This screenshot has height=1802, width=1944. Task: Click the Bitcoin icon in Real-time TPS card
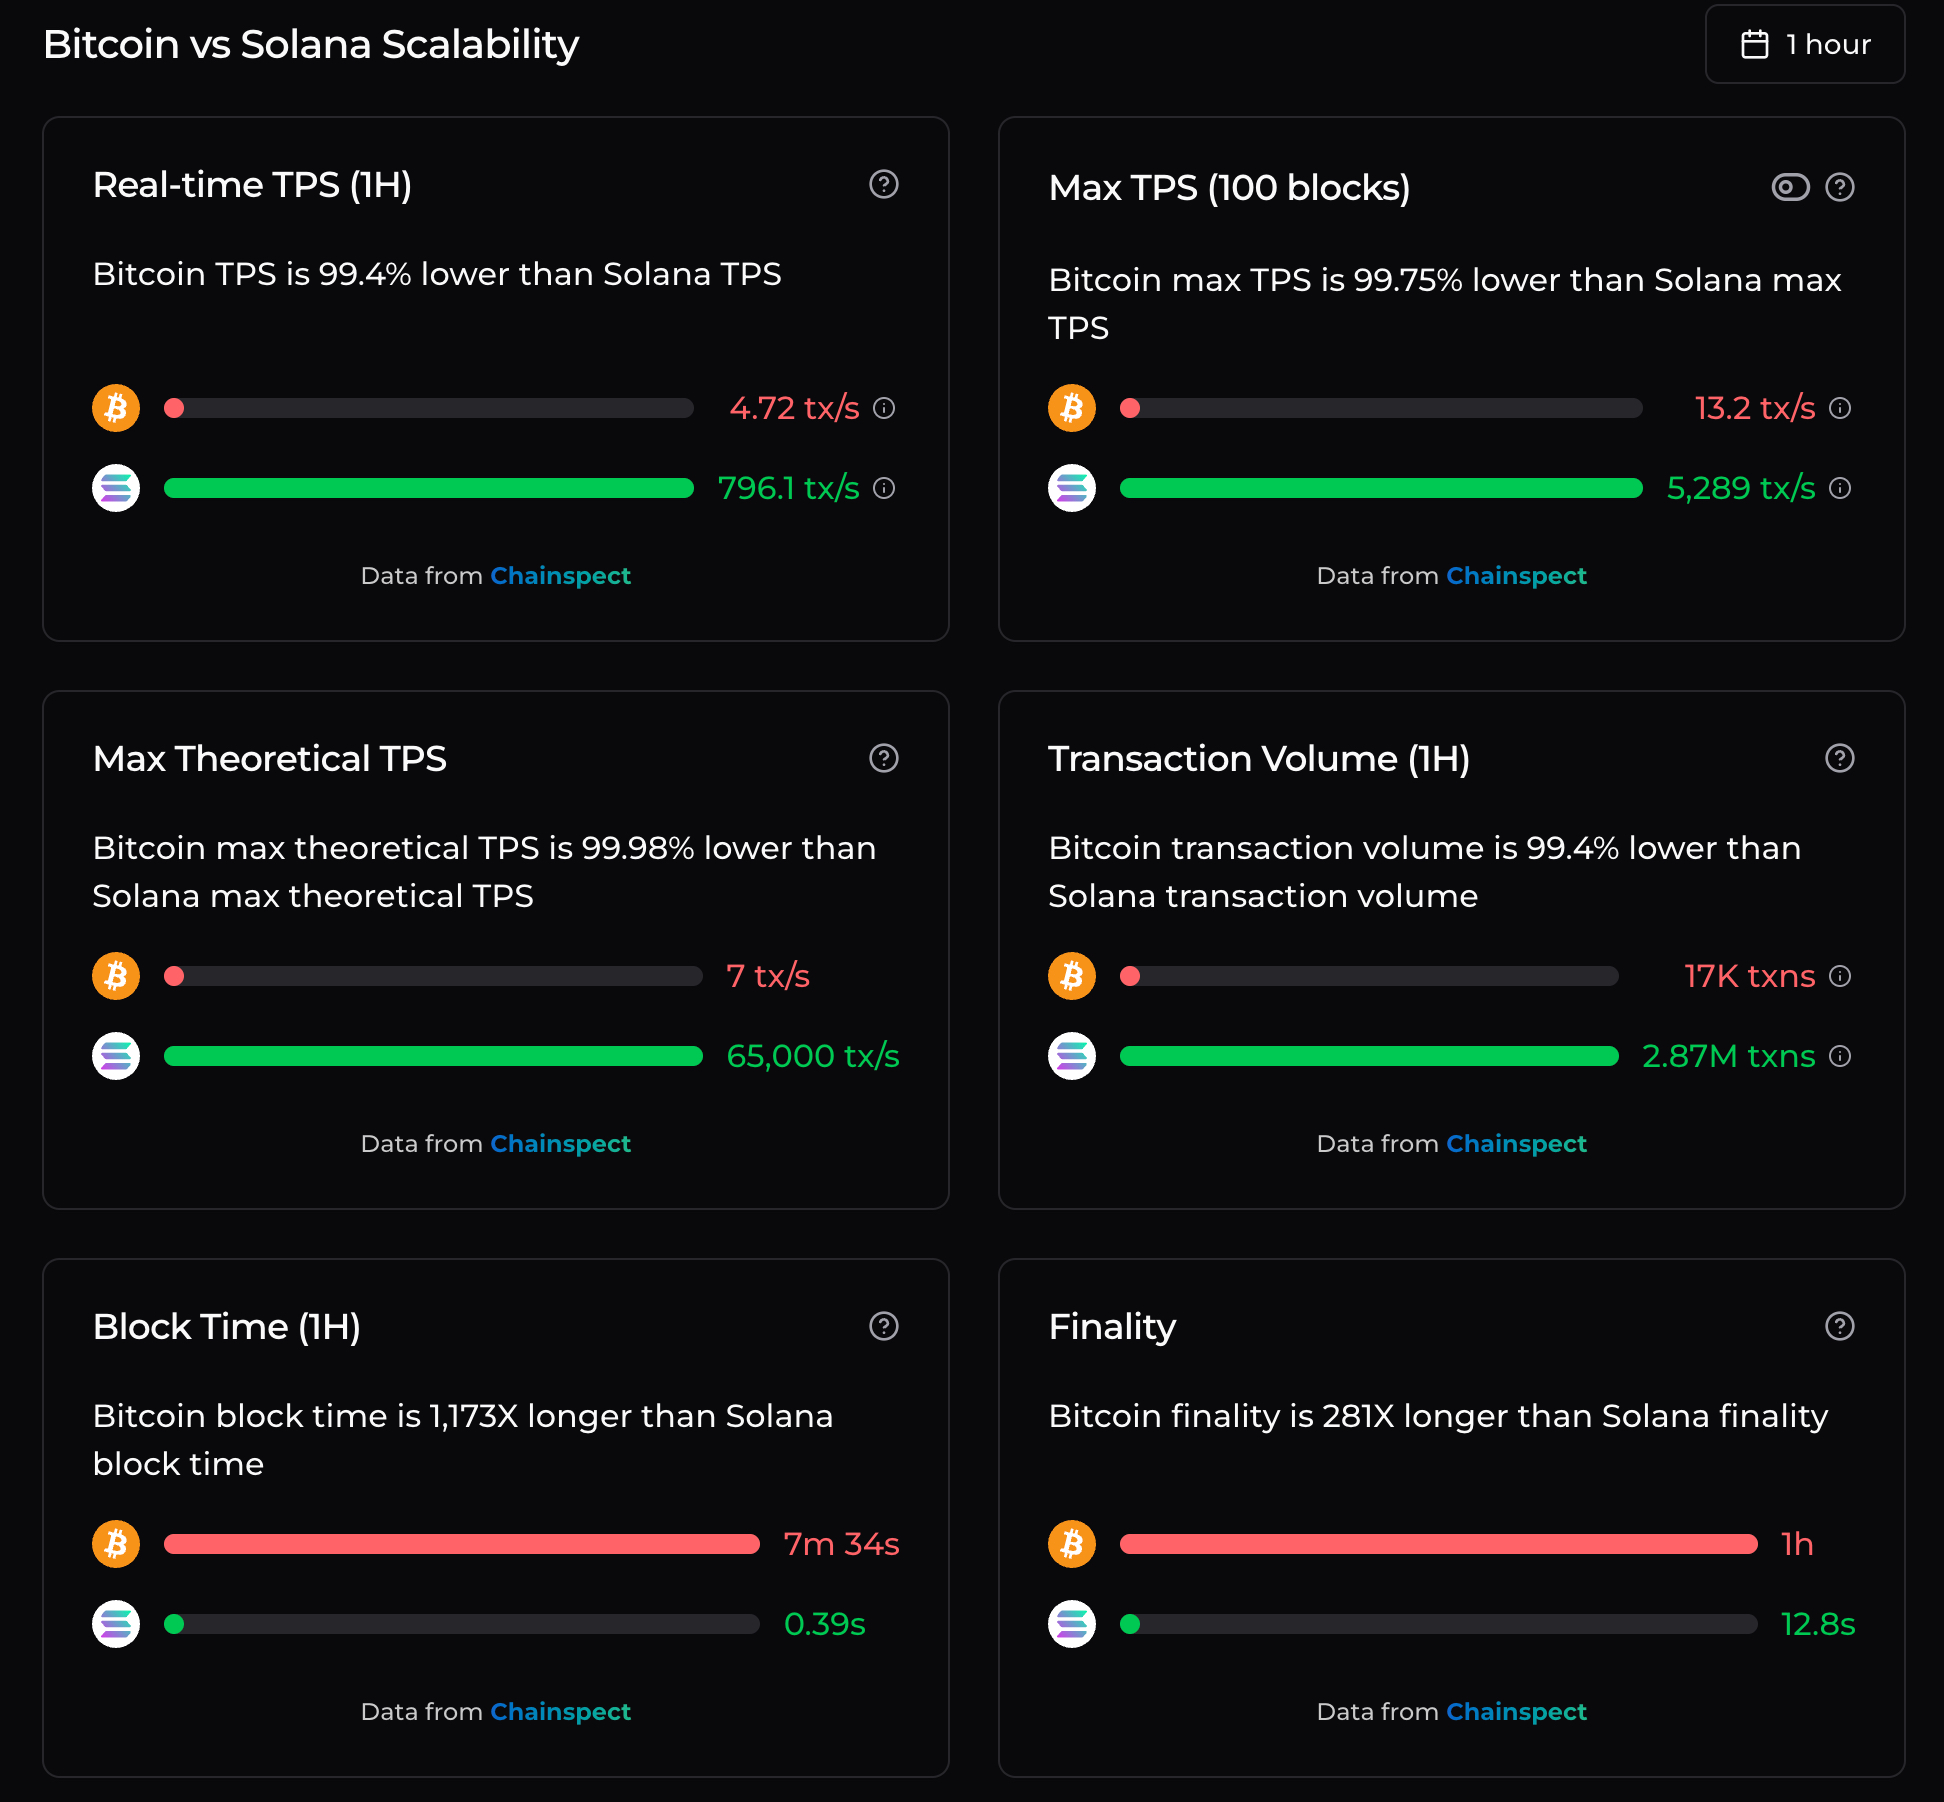[x=115, y=408]
